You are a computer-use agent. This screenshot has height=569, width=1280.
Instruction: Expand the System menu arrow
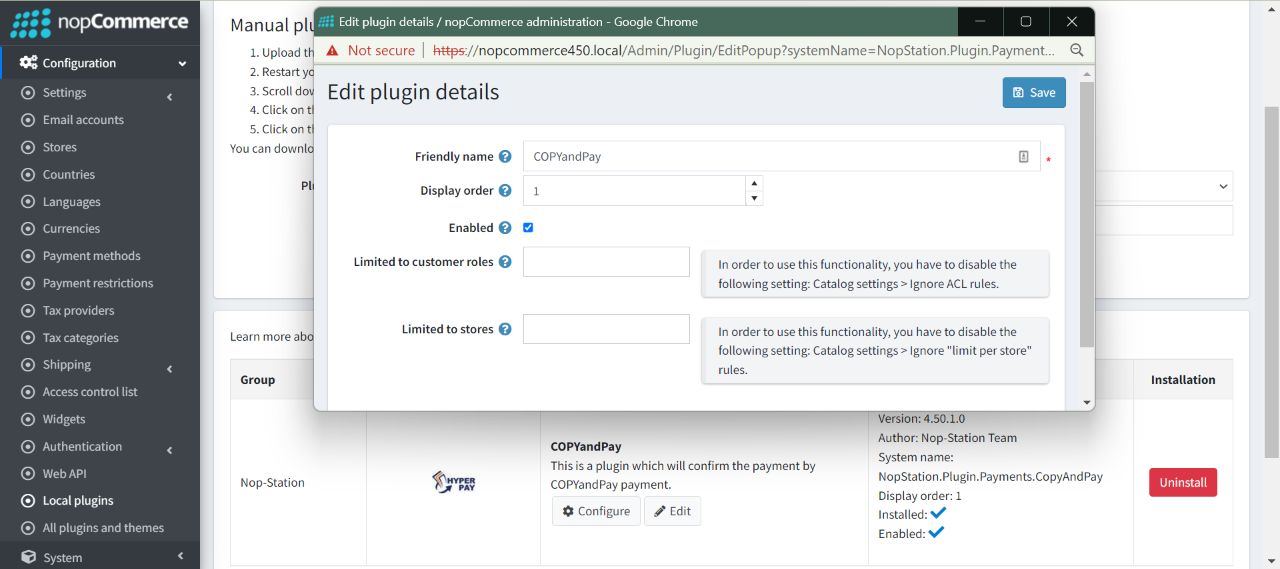181,556
